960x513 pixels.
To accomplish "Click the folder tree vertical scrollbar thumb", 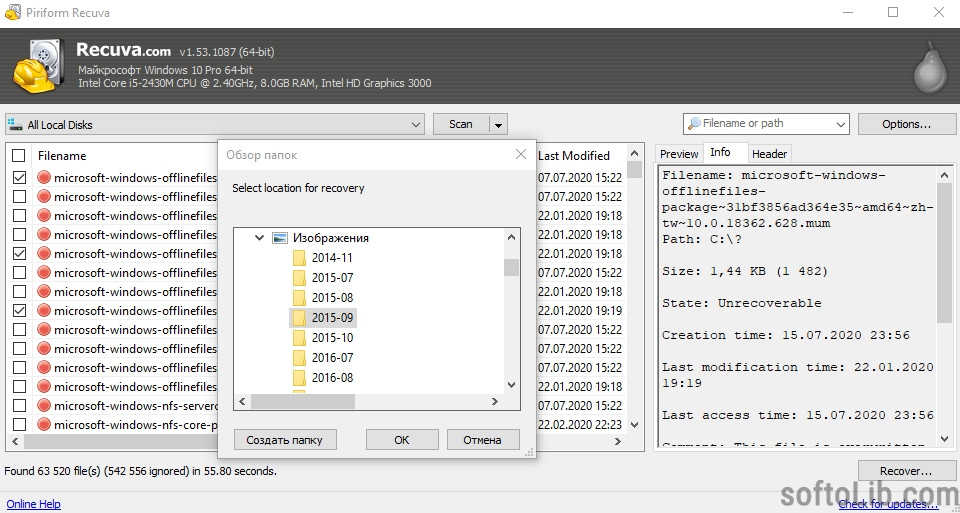I will pyautogui.click(x=512, y=268).
